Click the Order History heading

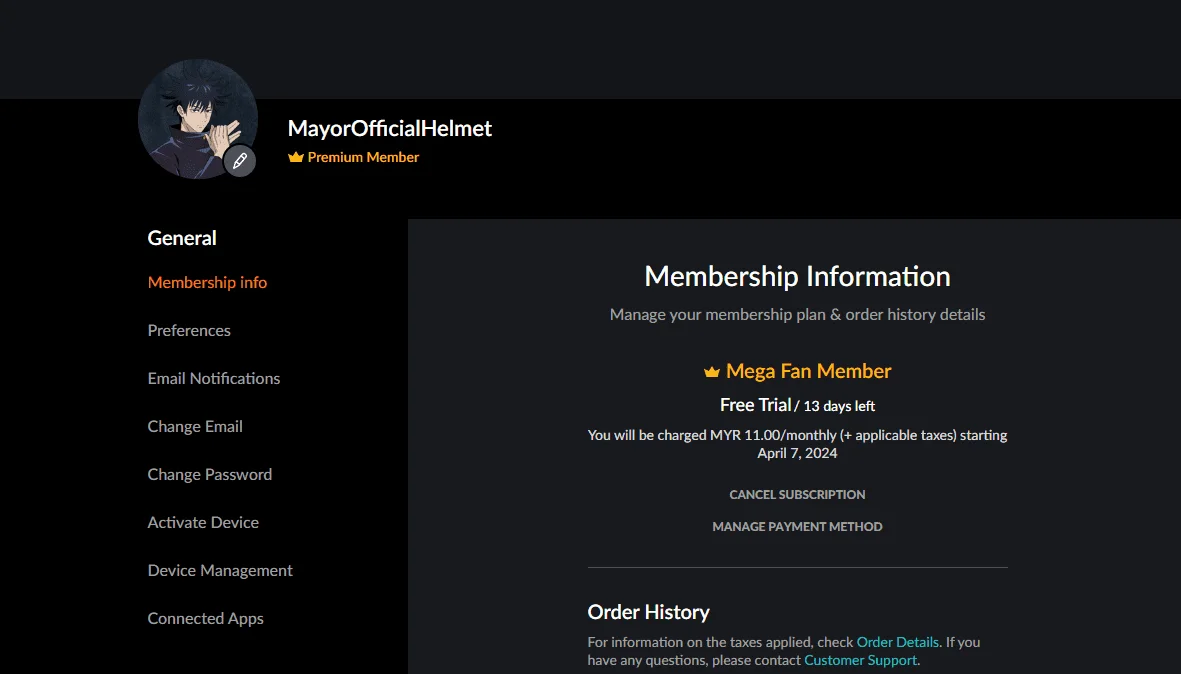tap(648, 612)
